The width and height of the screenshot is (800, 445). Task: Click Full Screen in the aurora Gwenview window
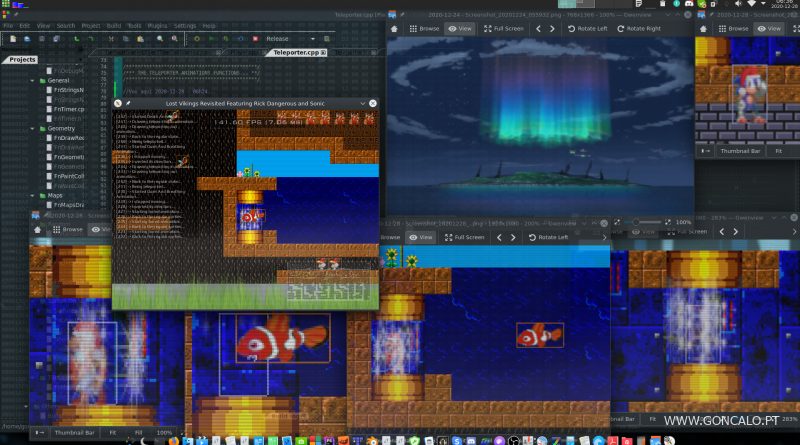pyautogui.click(x=504, y=29)
